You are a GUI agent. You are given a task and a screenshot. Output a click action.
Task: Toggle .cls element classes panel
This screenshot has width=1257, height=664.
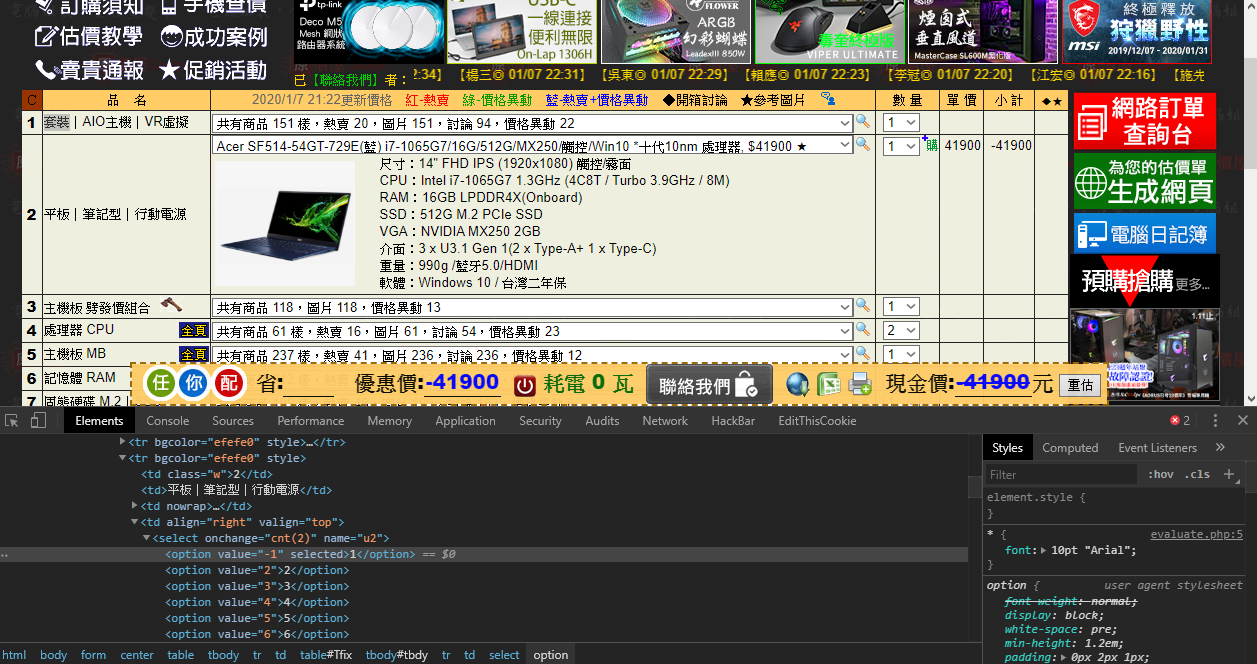tap(1198, 474)
